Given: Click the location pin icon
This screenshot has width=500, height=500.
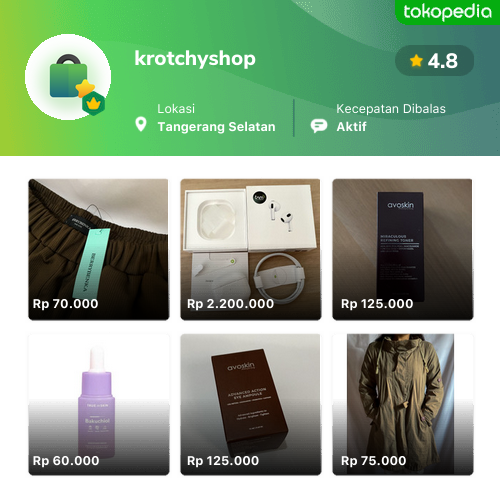Looking at the screenshot, I should pyautogui.click(x=141, y=124).
